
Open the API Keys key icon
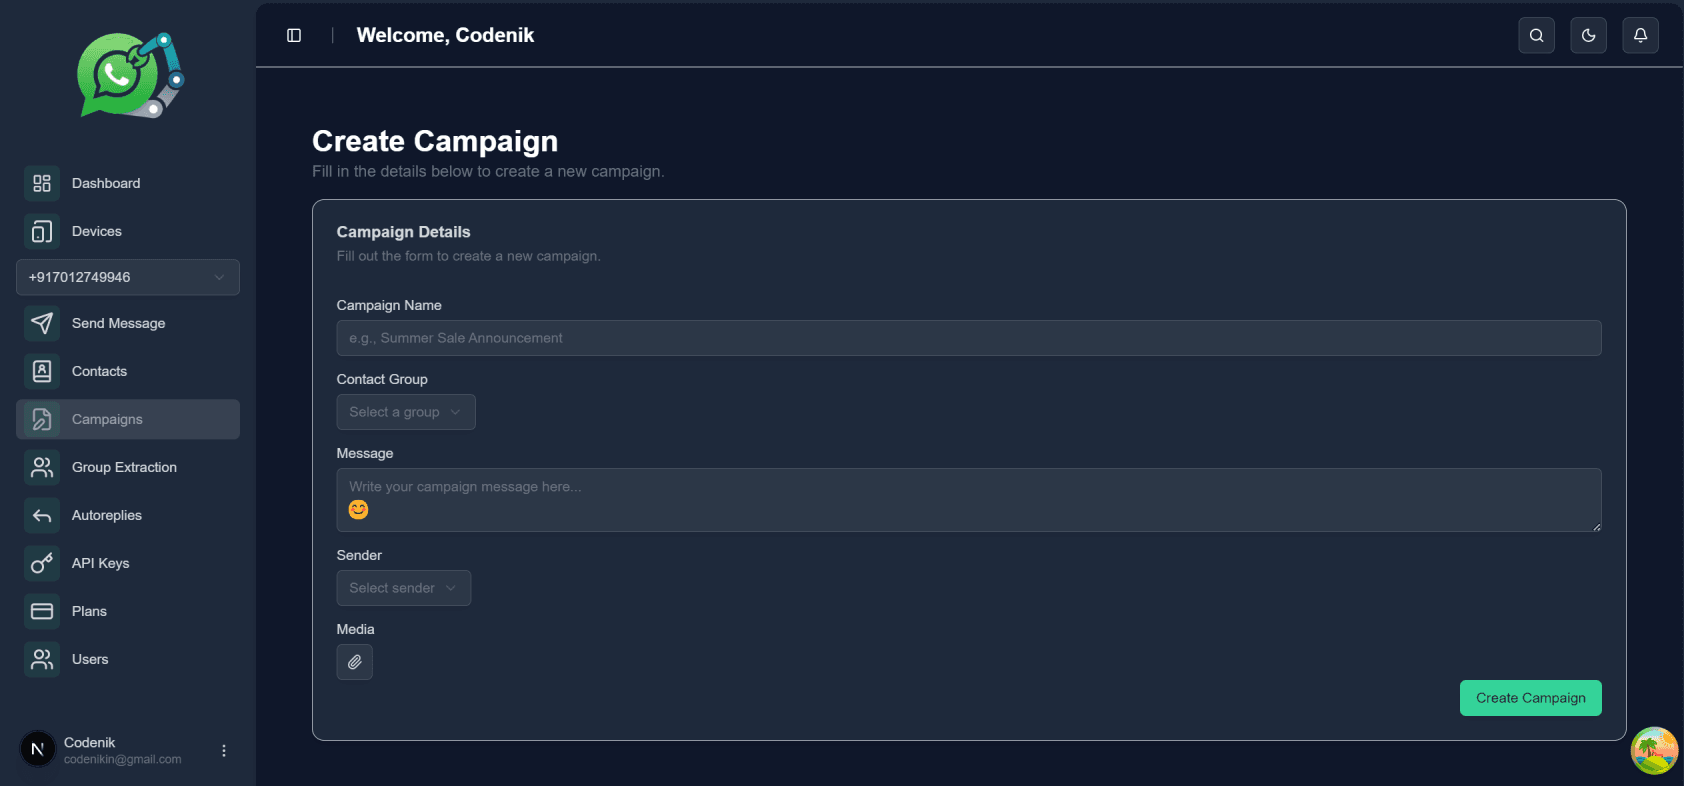(41, 563)
